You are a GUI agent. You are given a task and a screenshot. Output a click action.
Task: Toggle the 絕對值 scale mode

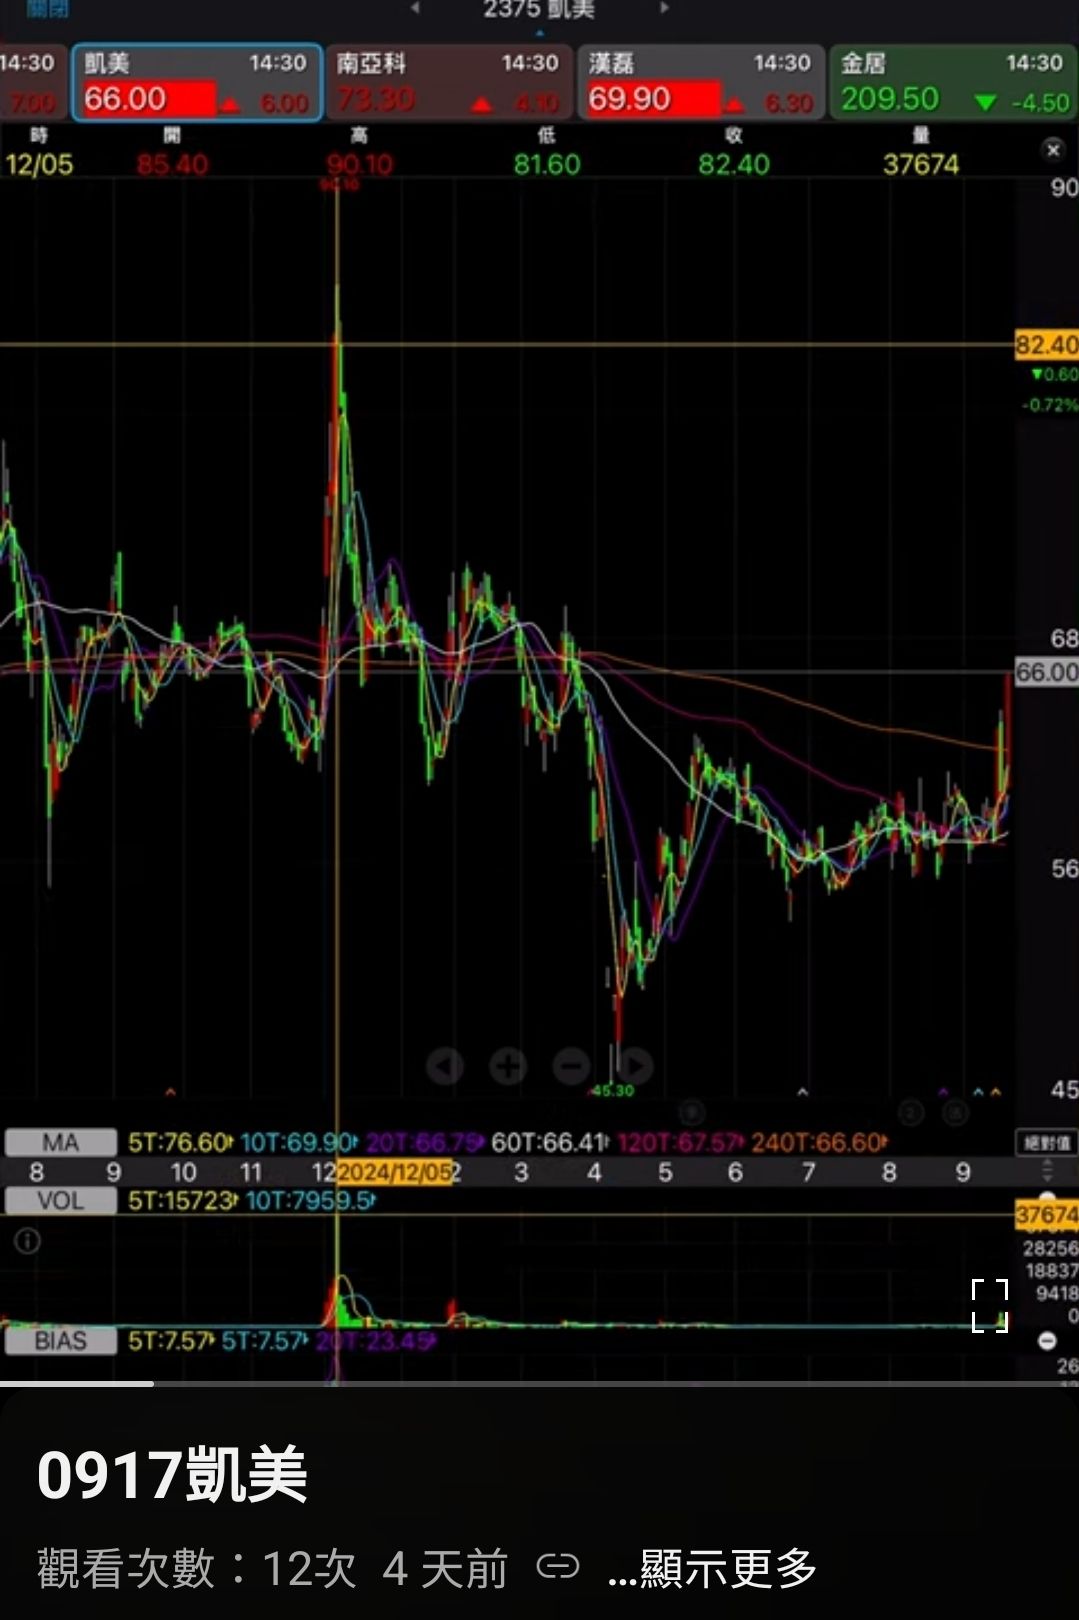pos(1047,1143)
